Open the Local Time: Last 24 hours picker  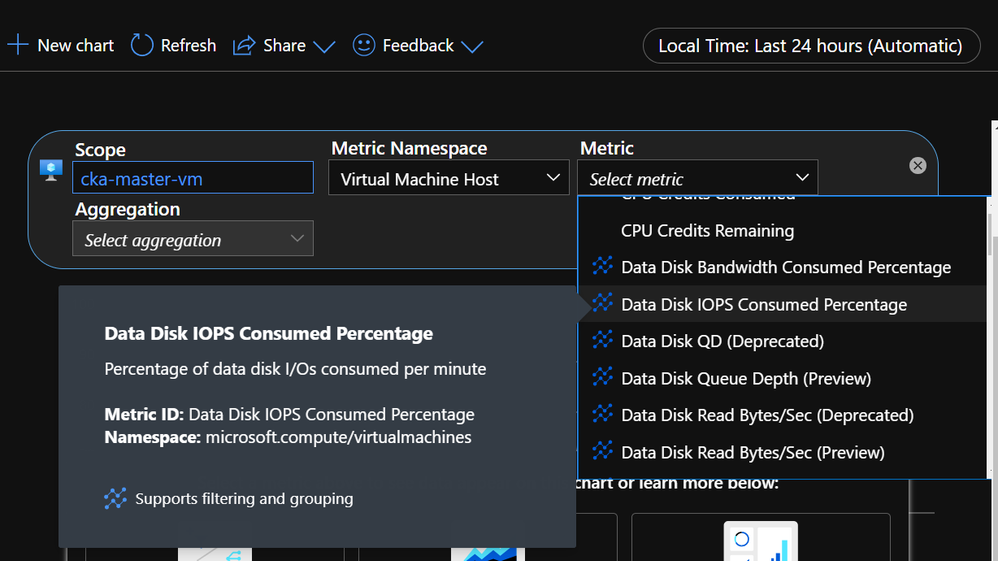point(811,46)
